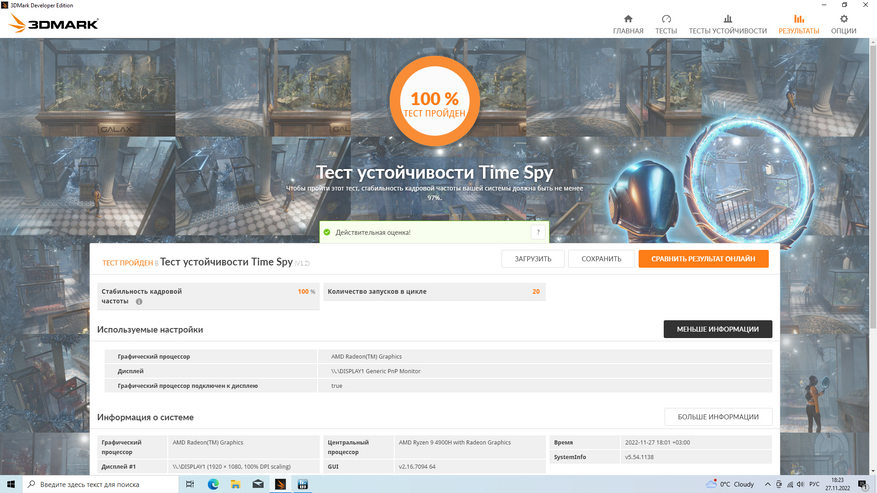Image resolution: width=877 pixels, height=493 pixels.
Task: Click the frame rate stability 100 % value
Action: [306, 292]
